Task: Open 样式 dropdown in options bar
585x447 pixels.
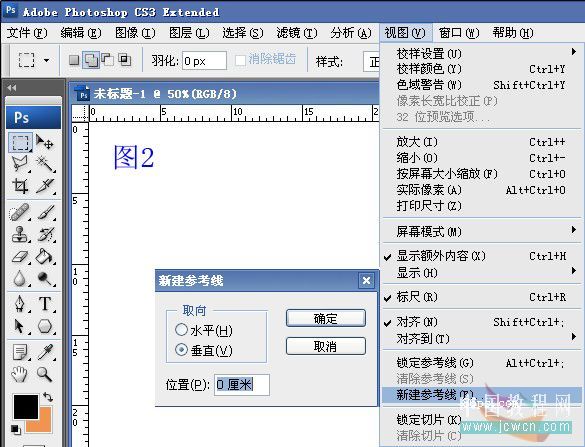Action: tap(372, 62)
